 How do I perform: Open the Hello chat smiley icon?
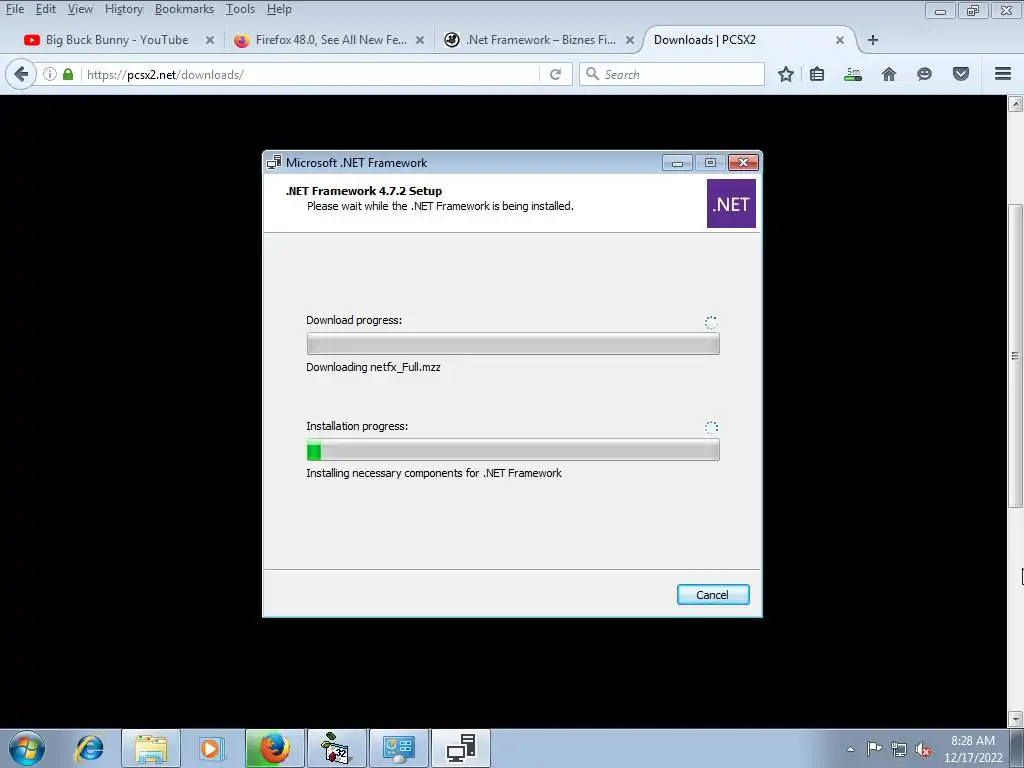pyautogui.click(x=924, y=74)
